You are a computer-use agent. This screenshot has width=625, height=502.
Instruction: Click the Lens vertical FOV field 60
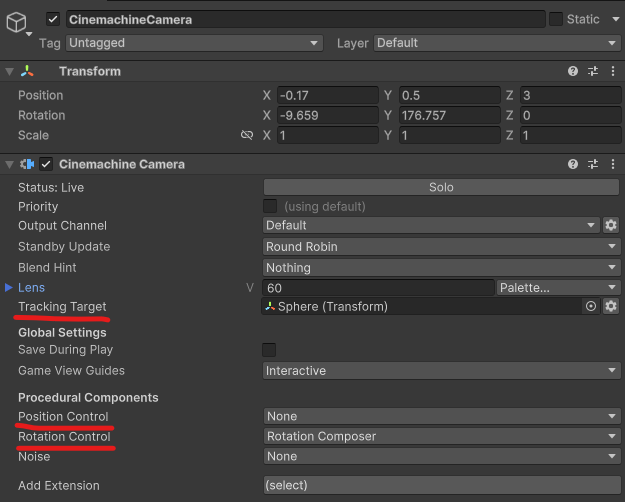pyautogui.click(x=378, y=287)
